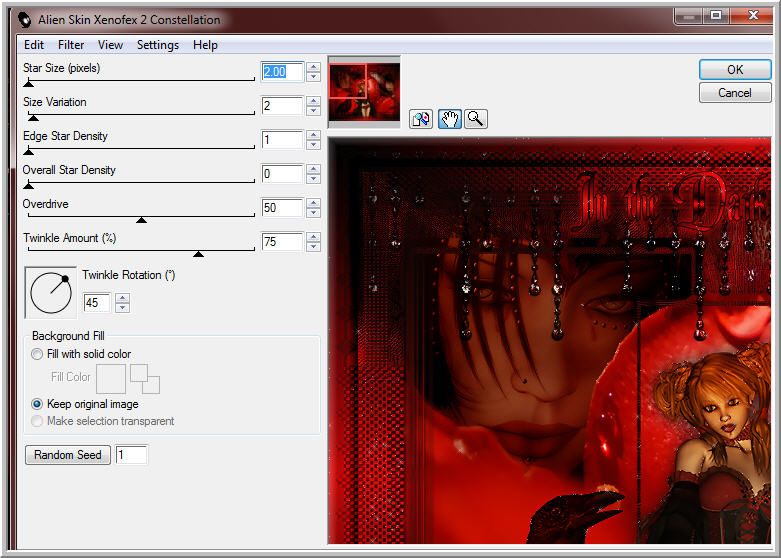Decrease Twinkle Rotation with down arrow

[123, 307]
